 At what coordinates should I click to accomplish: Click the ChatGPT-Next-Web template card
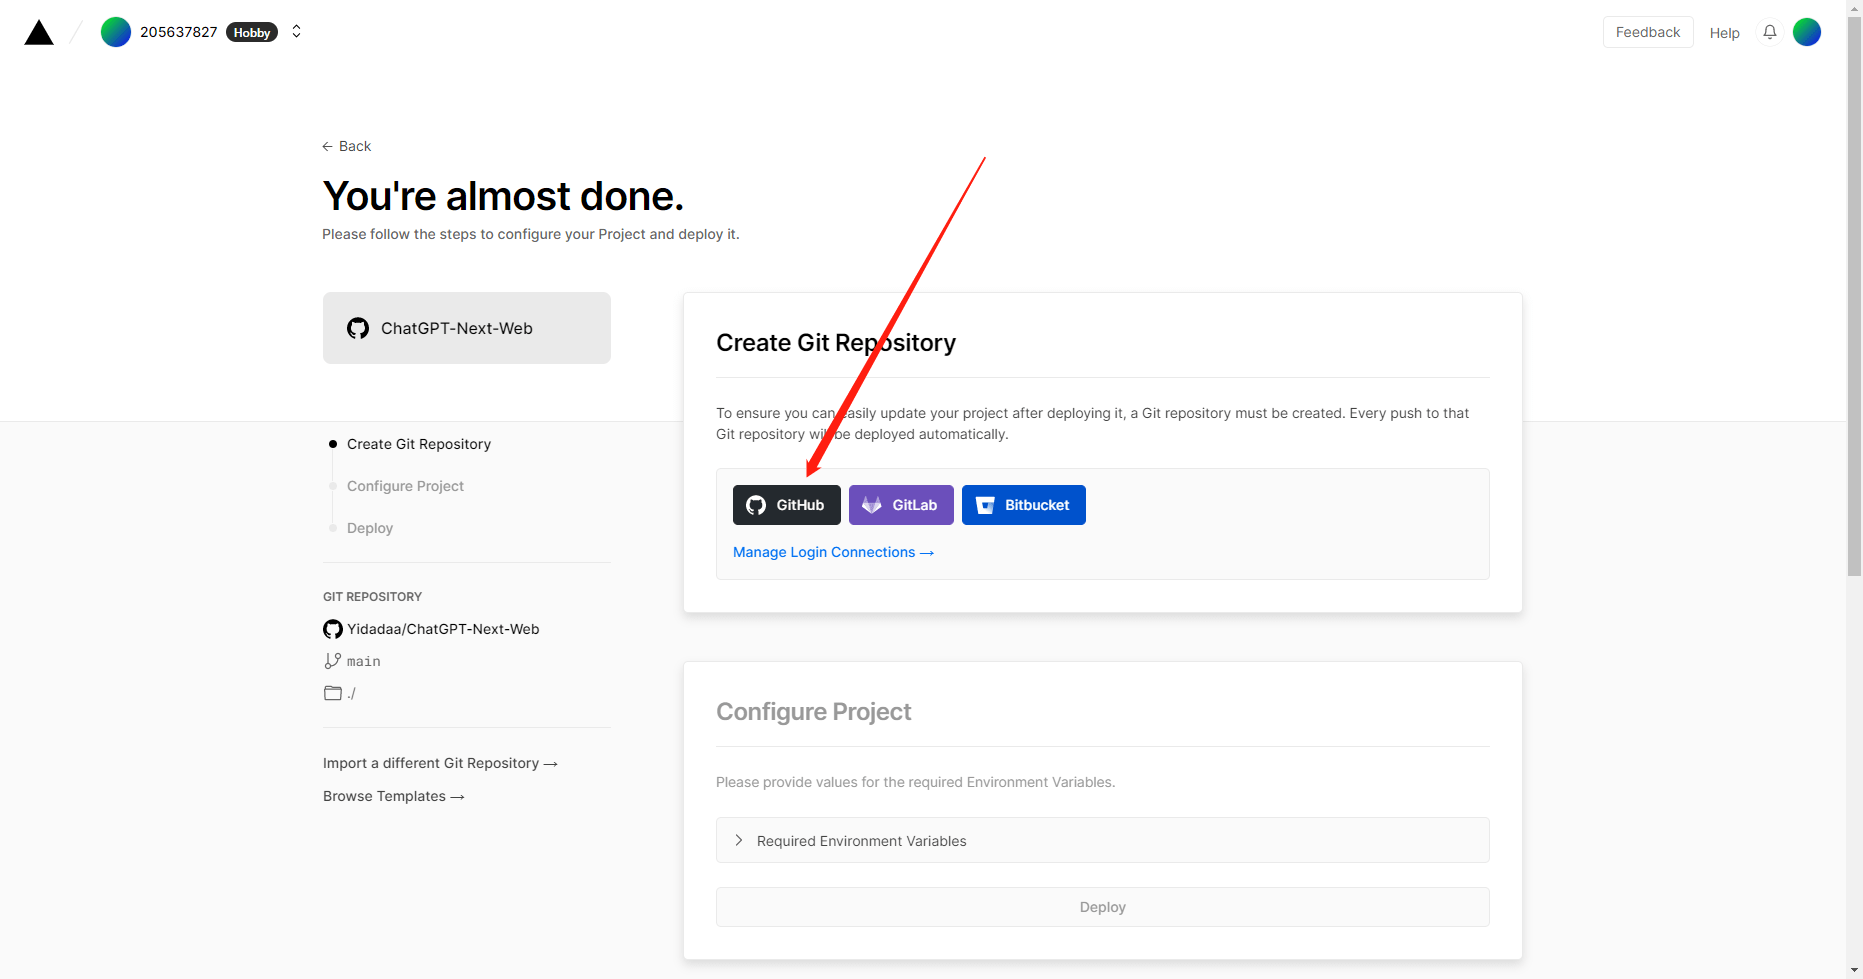coord(467,328)
